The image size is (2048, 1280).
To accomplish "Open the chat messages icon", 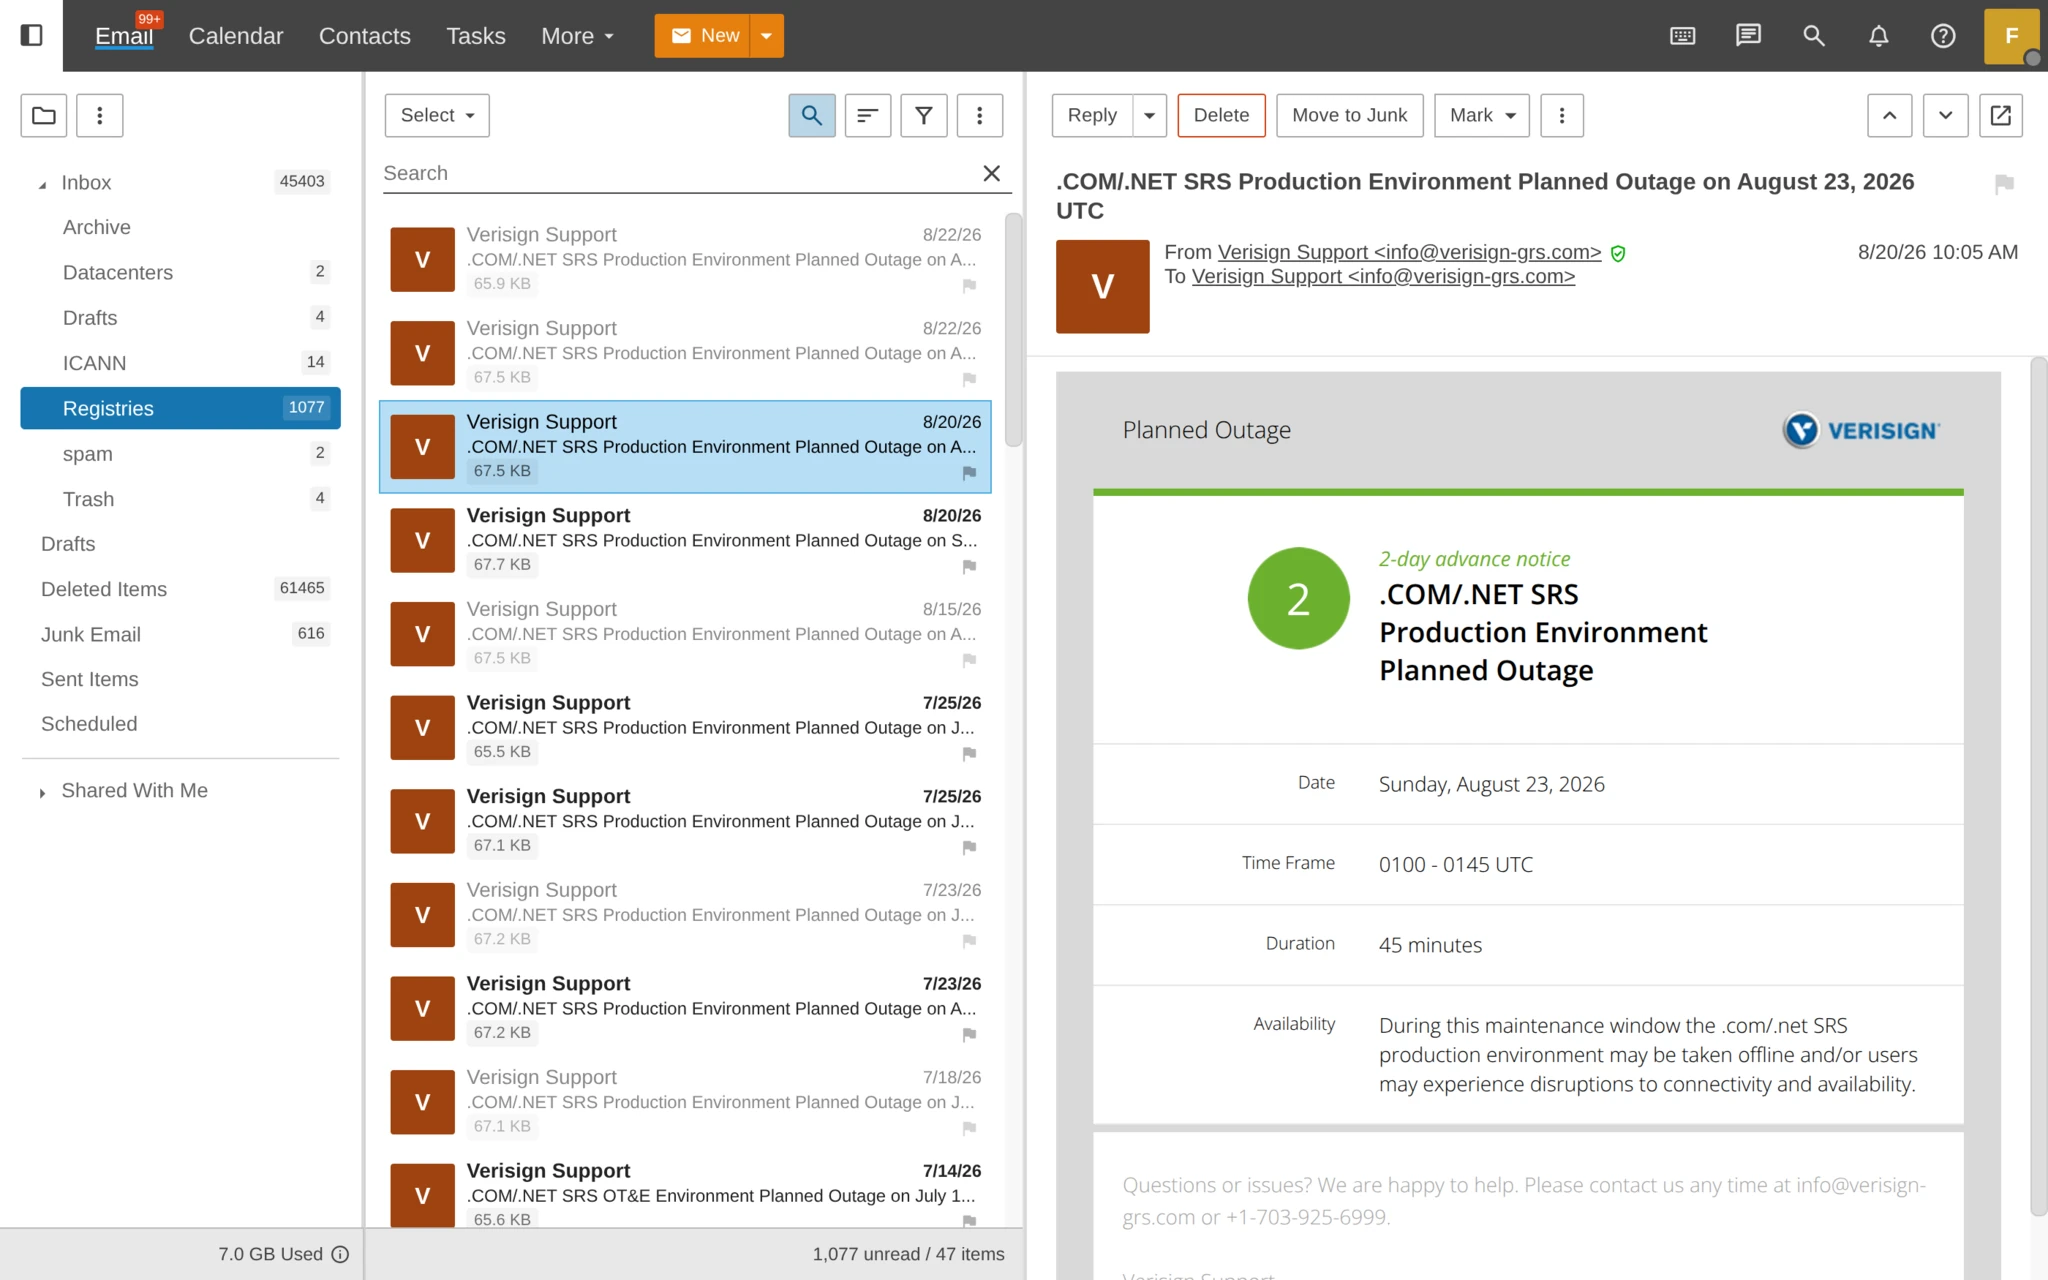I will (x=1748, y=36).
